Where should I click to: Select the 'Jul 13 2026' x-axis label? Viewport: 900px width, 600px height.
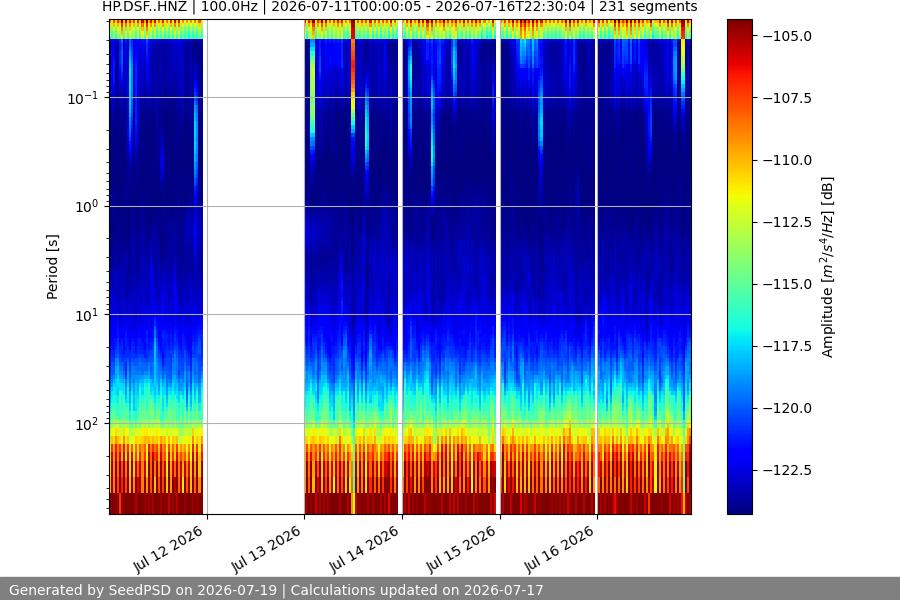pos(266,549)
